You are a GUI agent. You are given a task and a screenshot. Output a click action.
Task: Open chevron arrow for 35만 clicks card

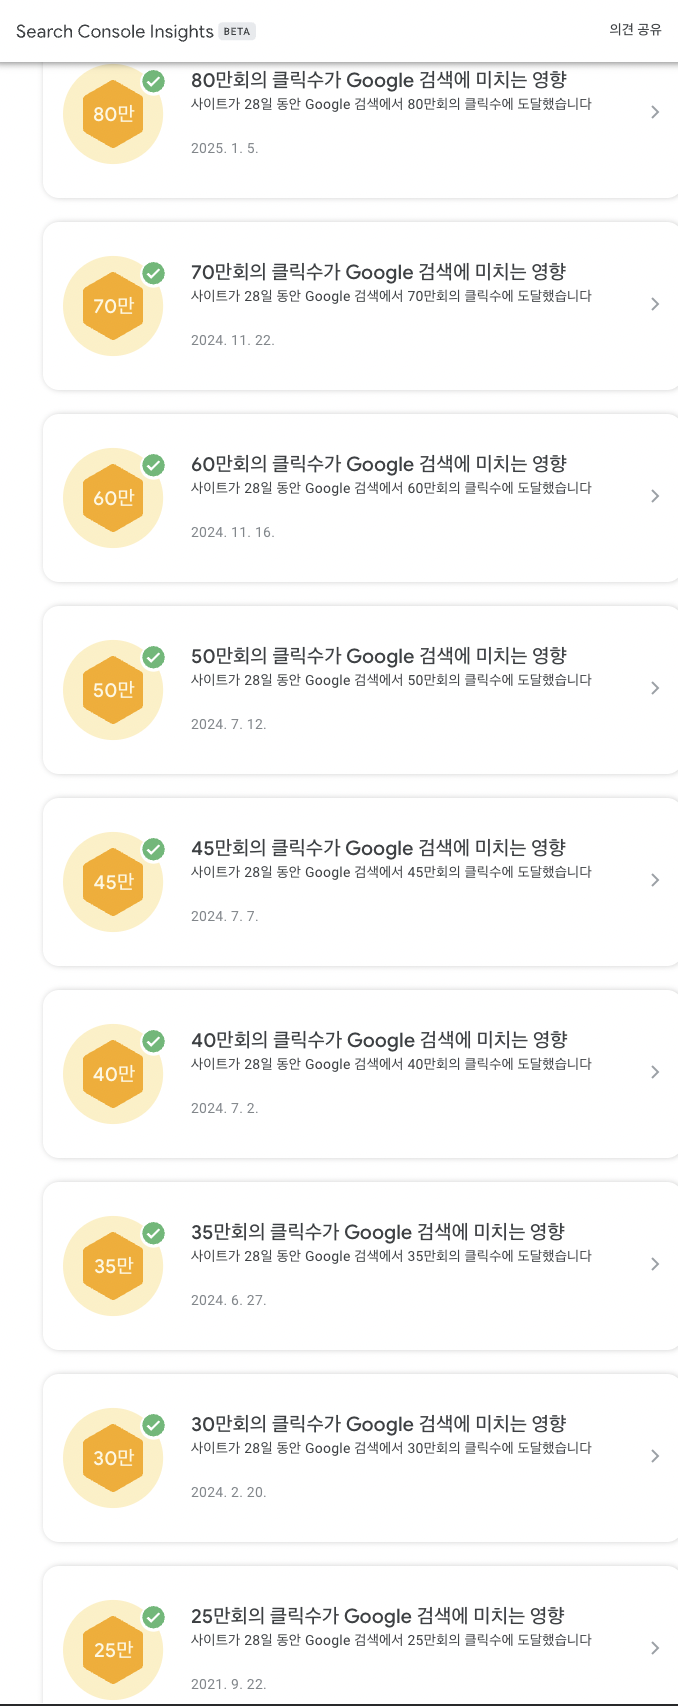(x=655, y=1264)
